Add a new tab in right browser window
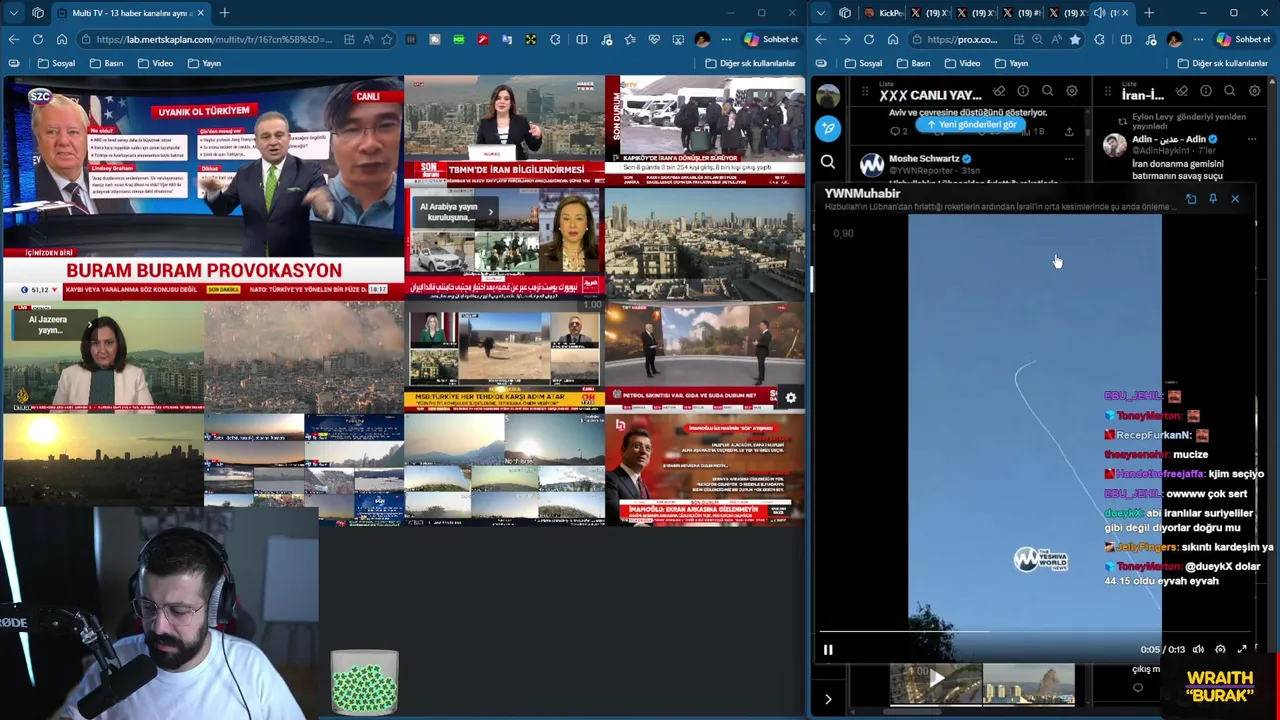The width and height of the screenshot is (1280, 720). tap(1149, 13)
